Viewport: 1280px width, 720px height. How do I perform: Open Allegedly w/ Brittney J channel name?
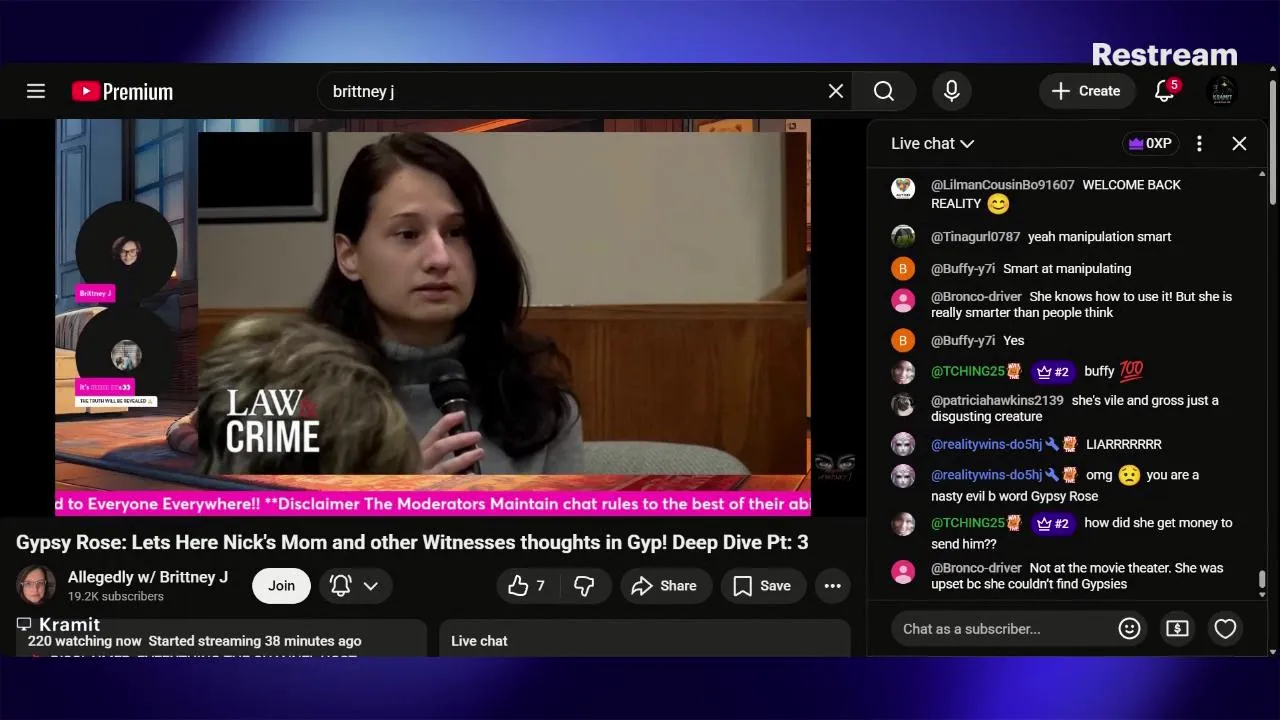[148, 577]
